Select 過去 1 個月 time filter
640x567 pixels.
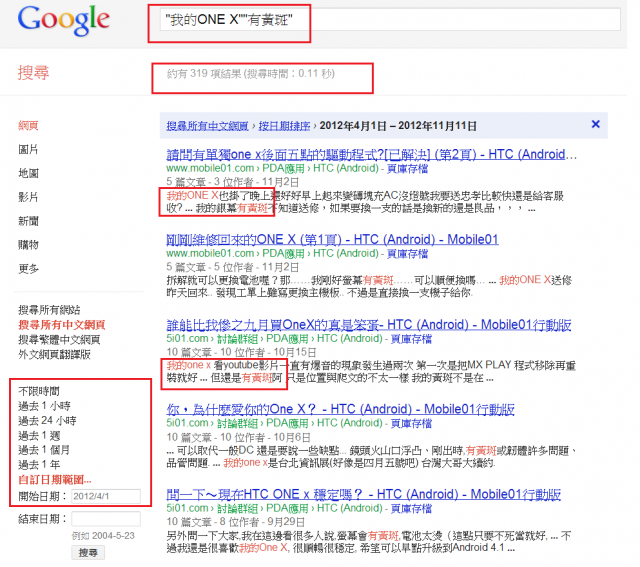point(44,450)
